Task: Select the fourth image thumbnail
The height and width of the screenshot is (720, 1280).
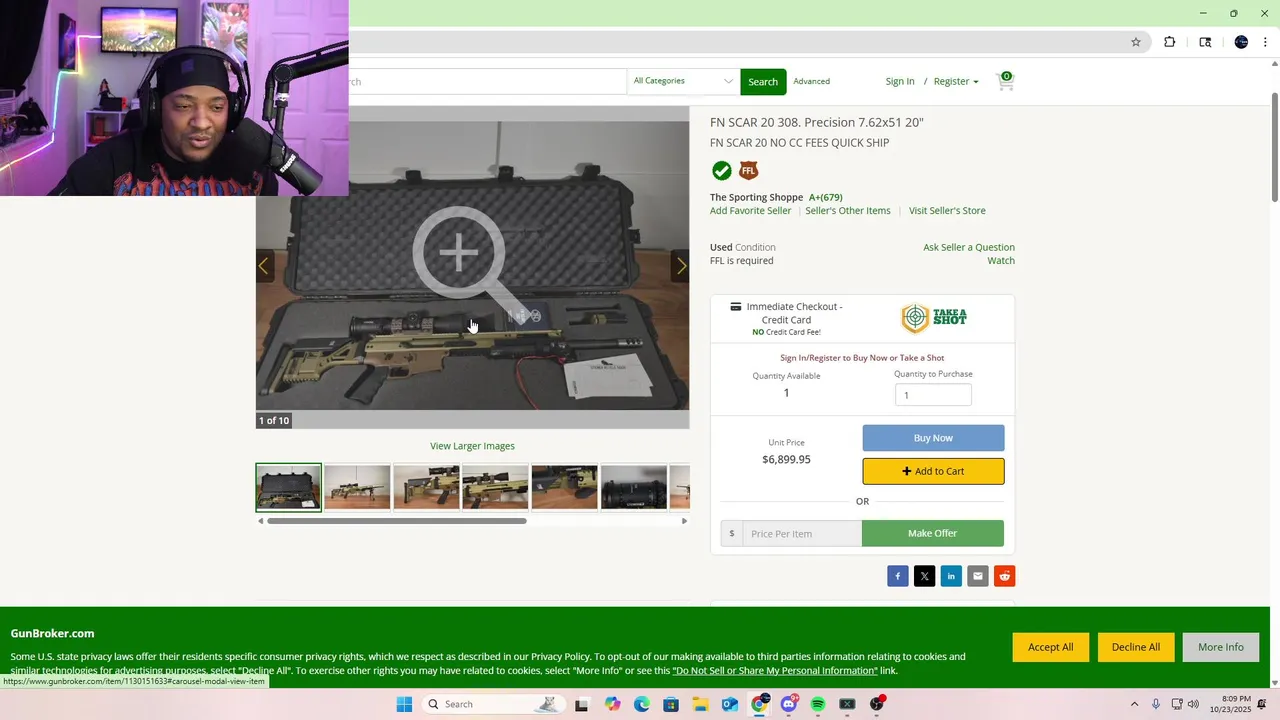Action: [x=495, y=488]
